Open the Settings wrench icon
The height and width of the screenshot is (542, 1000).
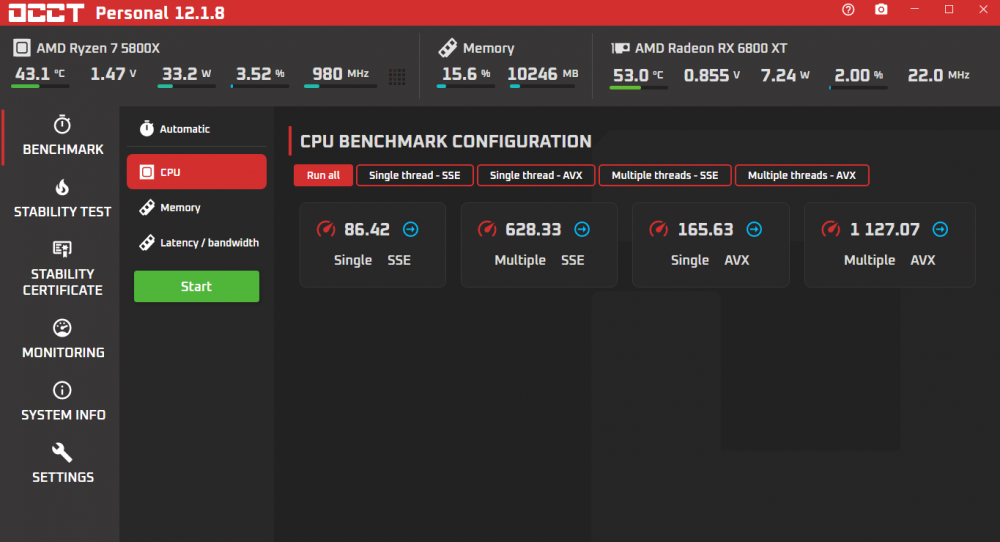coord(62,453)
